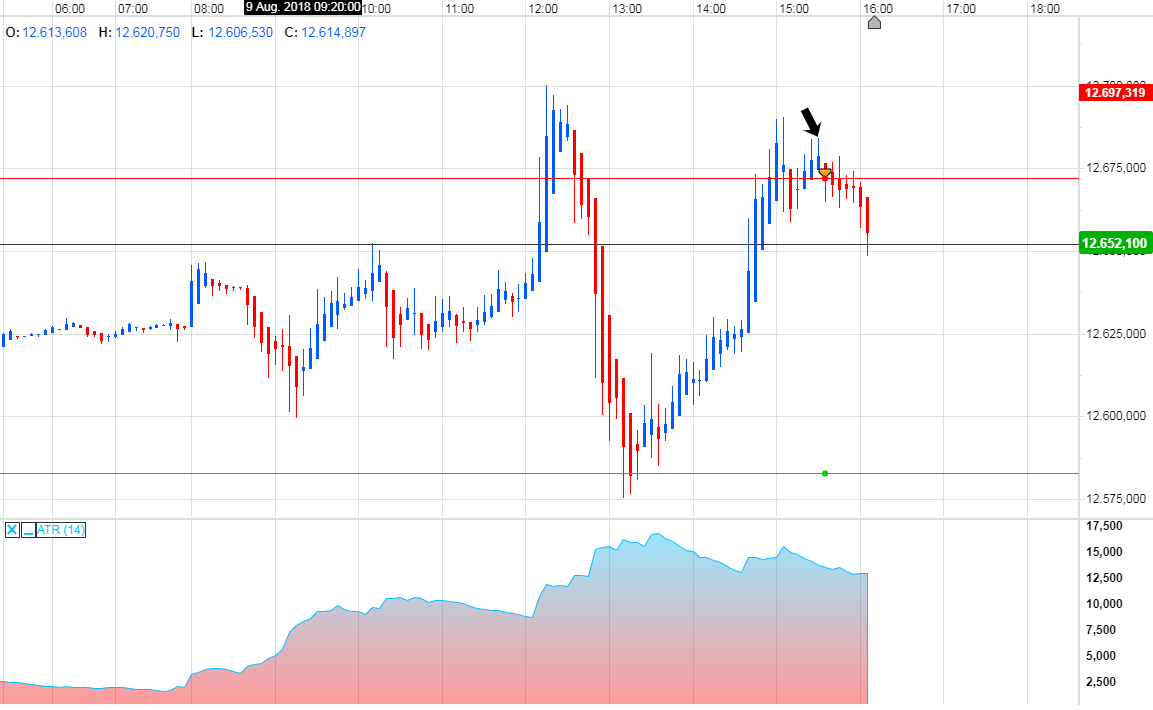
Task: Click the red price tag showing 12.697,319
Action: click(1113, 92)
